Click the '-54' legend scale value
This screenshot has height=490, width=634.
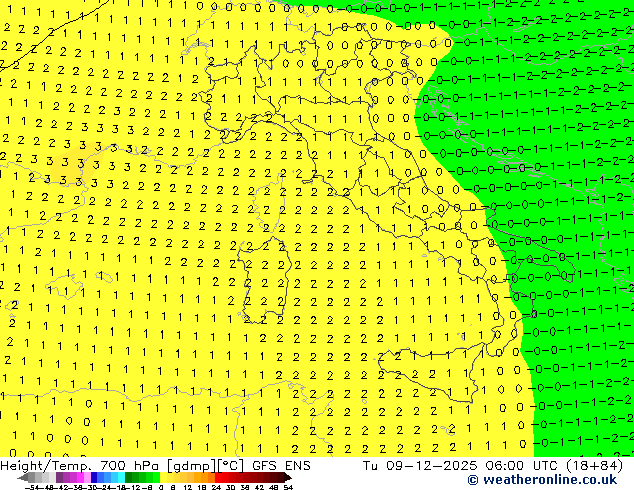click(32, 487)
